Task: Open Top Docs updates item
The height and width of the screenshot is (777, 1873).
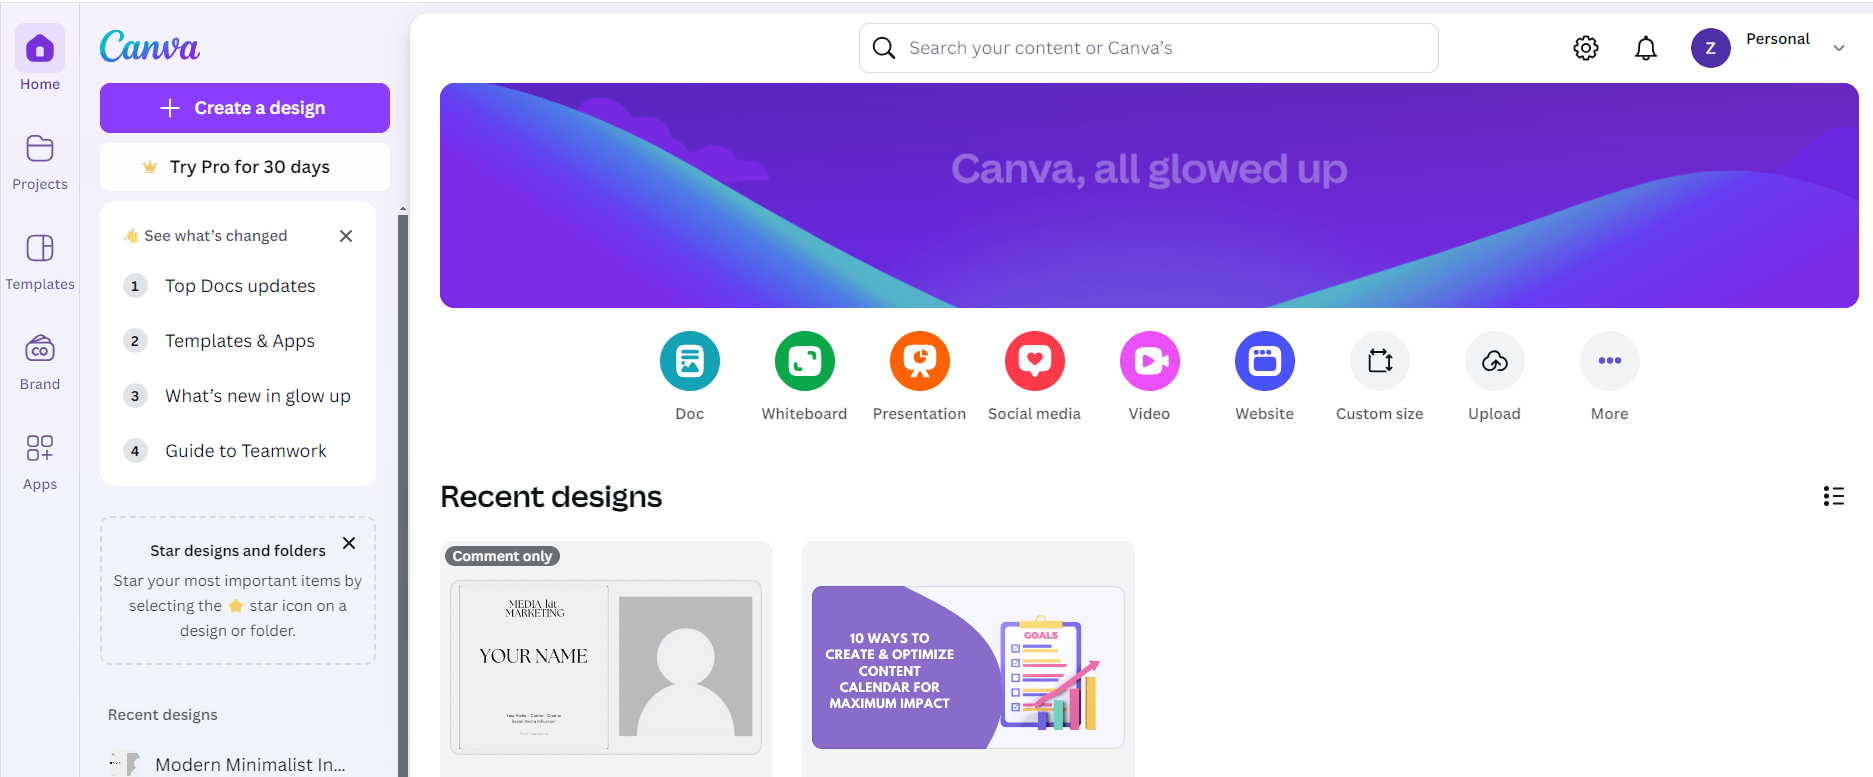Action: 238,286
